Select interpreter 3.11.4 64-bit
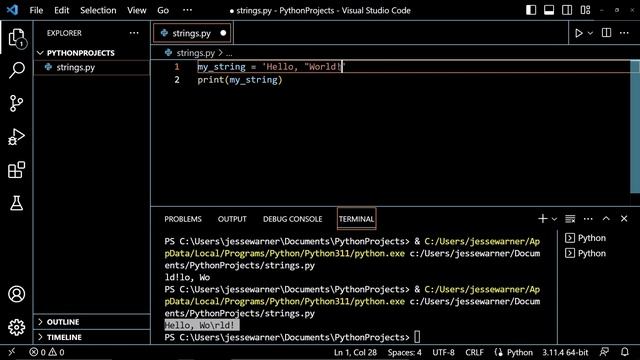 click(565, 352)
